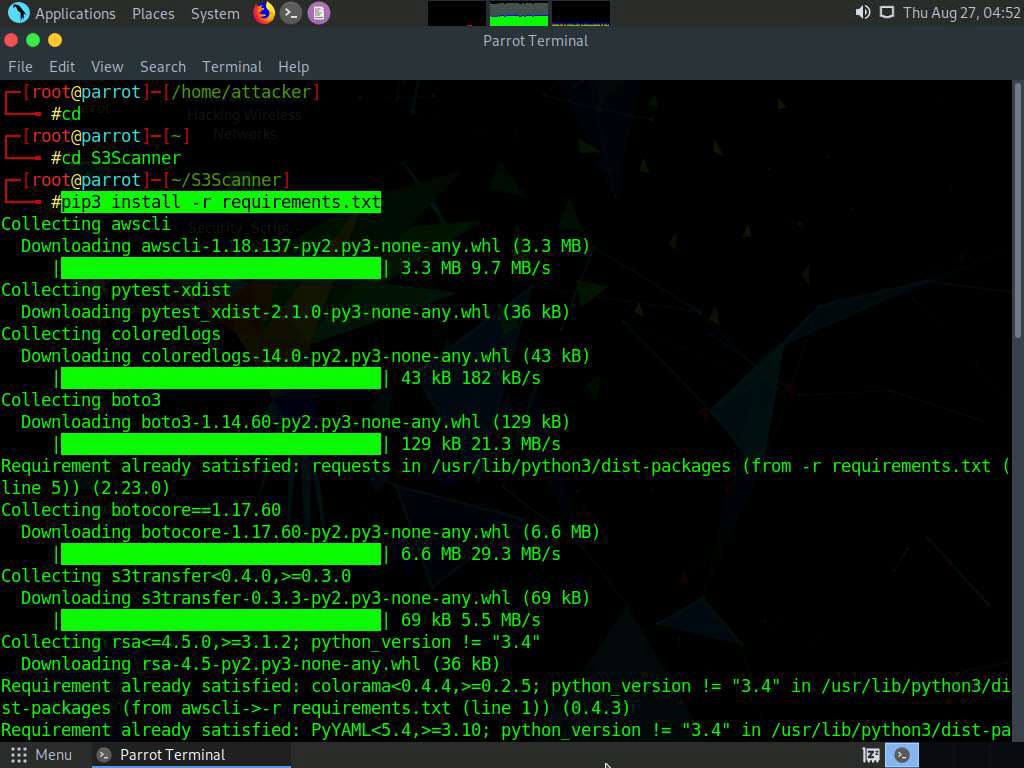Open the File menu
This screenshot has height=768, width=1024.
pos(20,67)
